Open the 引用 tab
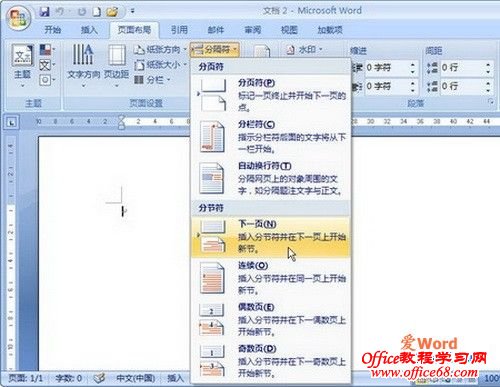The height and width of the screenshot is (387, 500). tap(179, 30)
